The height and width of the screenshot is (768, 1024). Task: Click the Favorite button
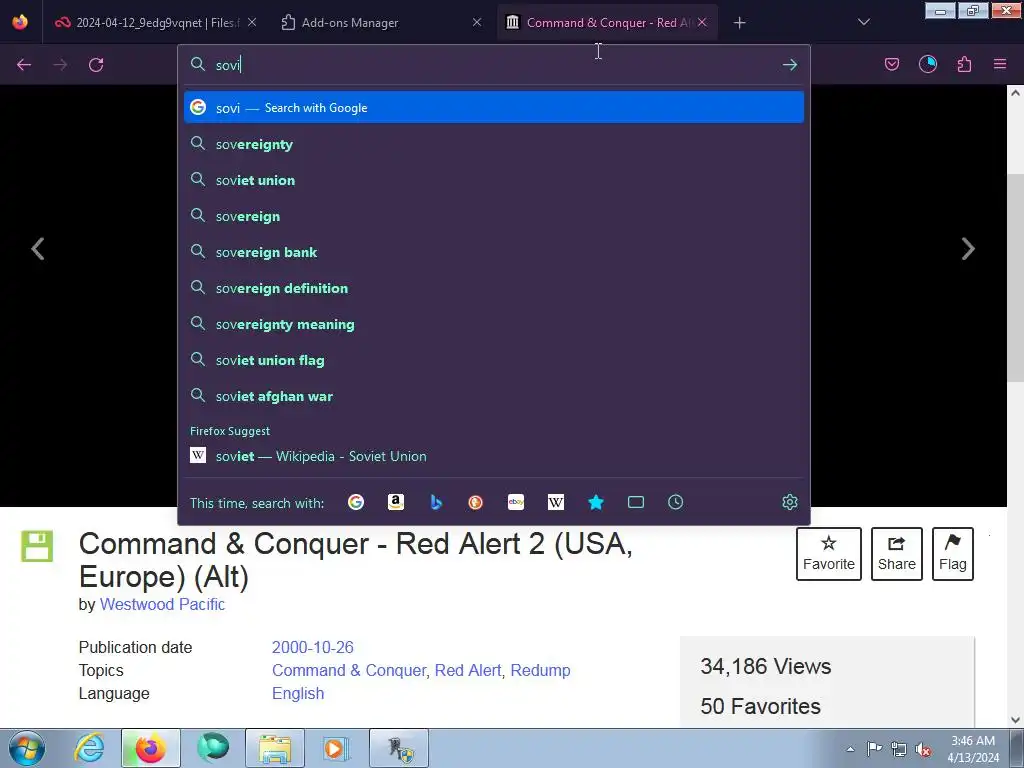828,554
